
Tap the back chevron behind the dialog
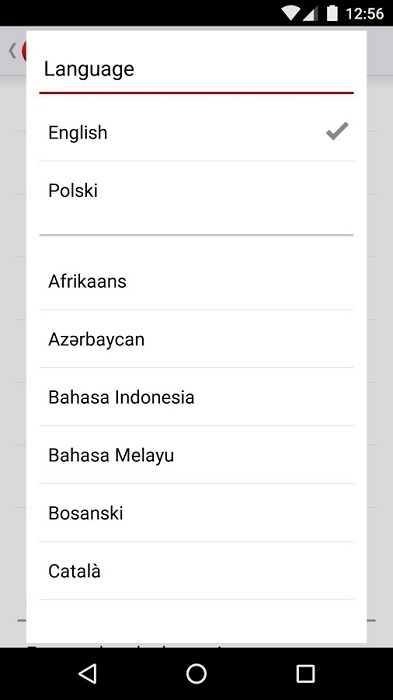coord(13,51)
